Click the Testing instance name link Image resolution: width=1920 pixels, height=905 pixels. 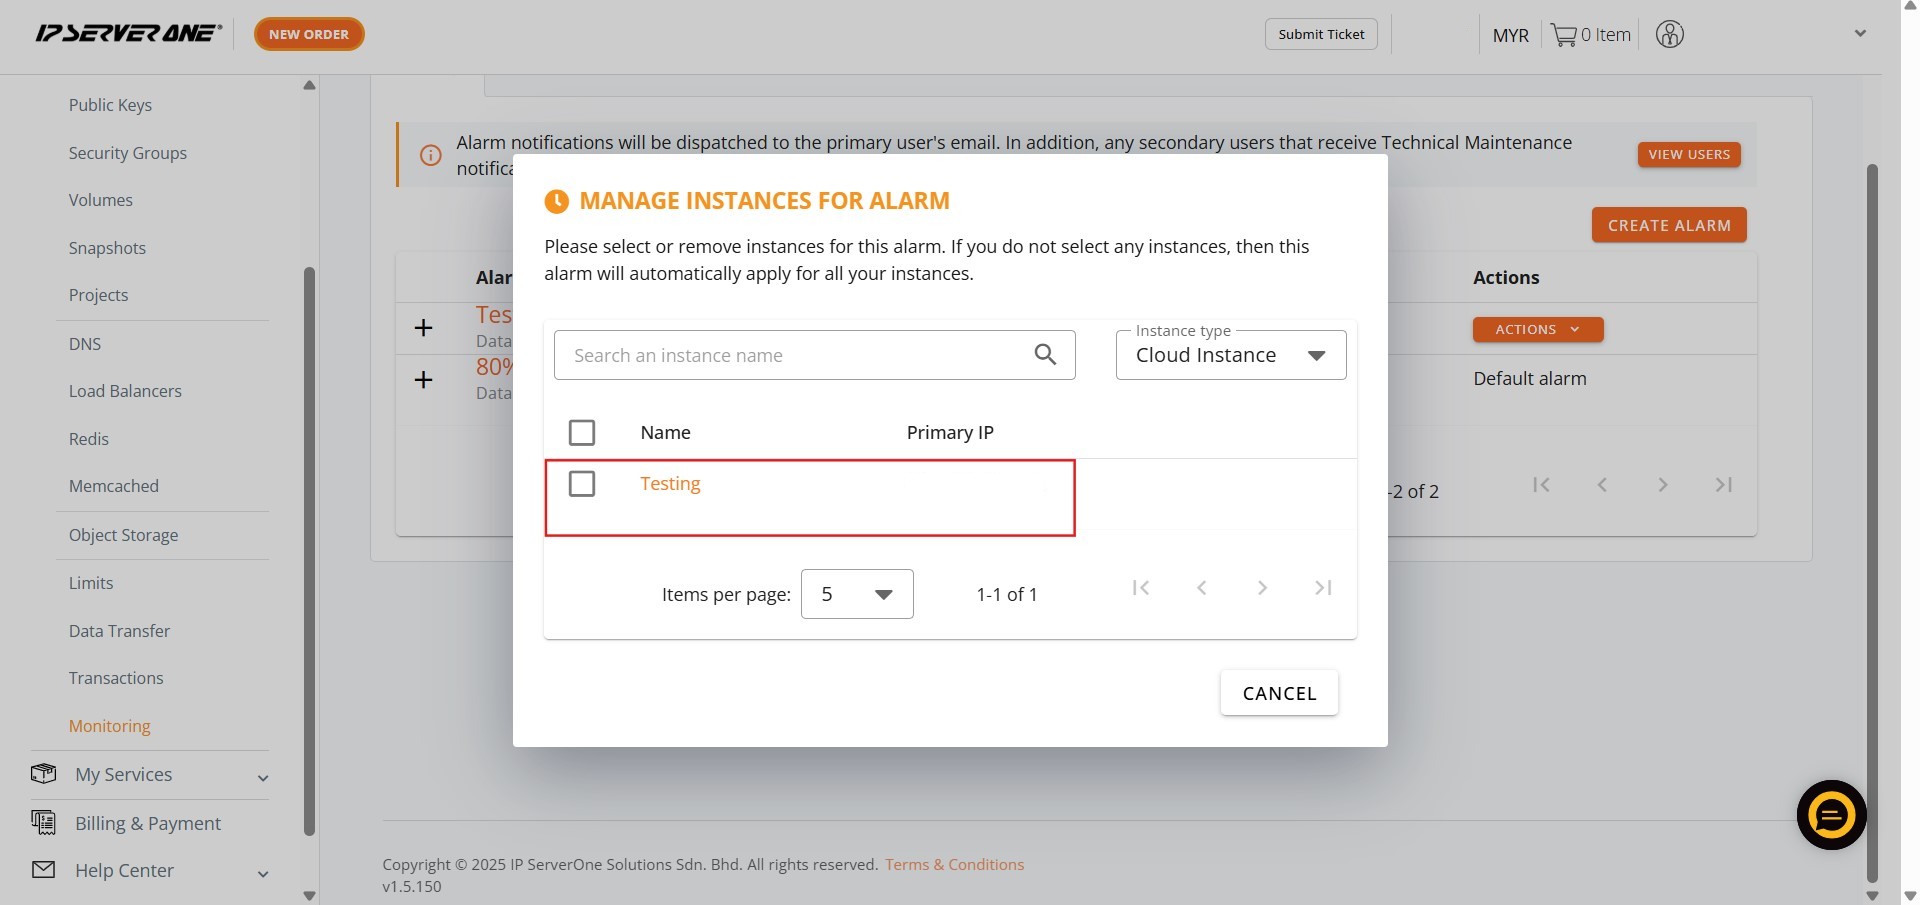pos(670,484)
